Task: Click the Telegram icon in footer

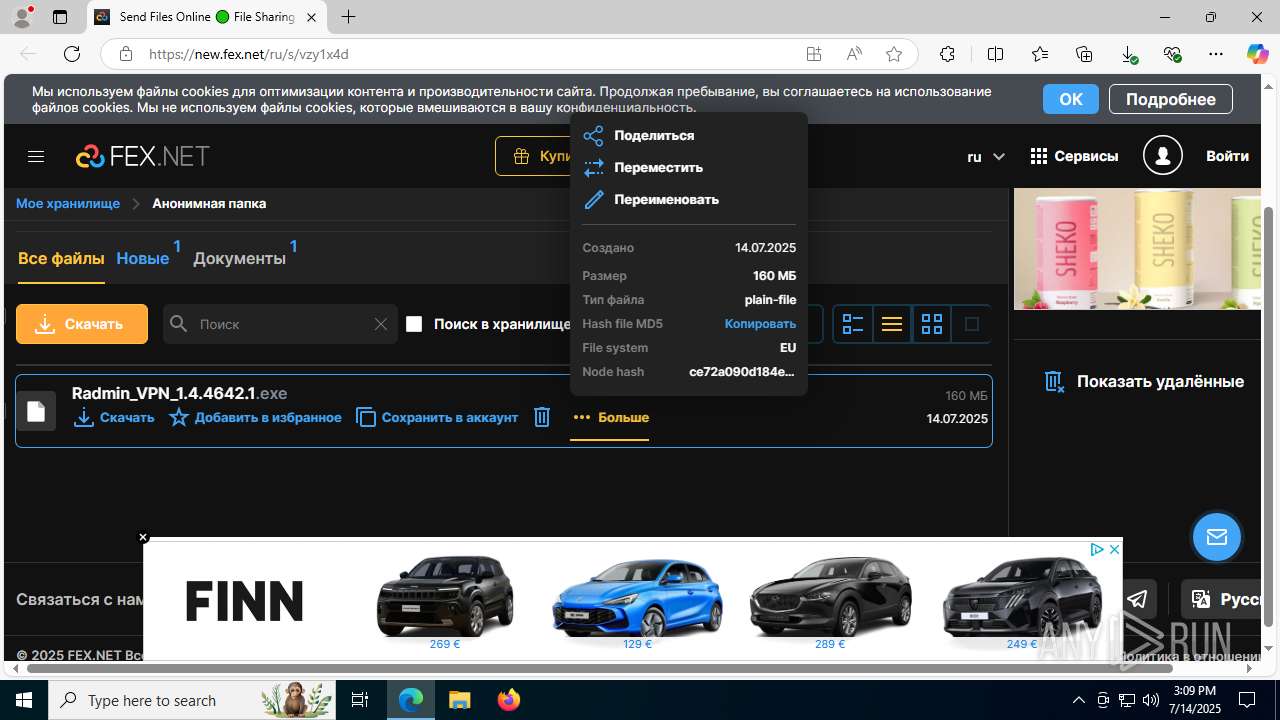Action: point(1137,599)
